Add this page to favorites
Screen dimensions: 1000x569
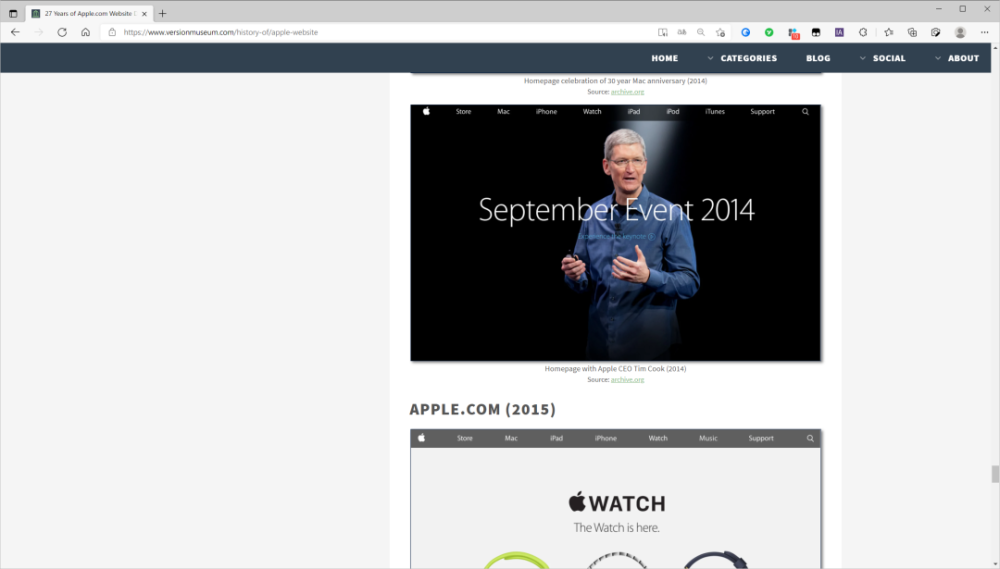721,32
